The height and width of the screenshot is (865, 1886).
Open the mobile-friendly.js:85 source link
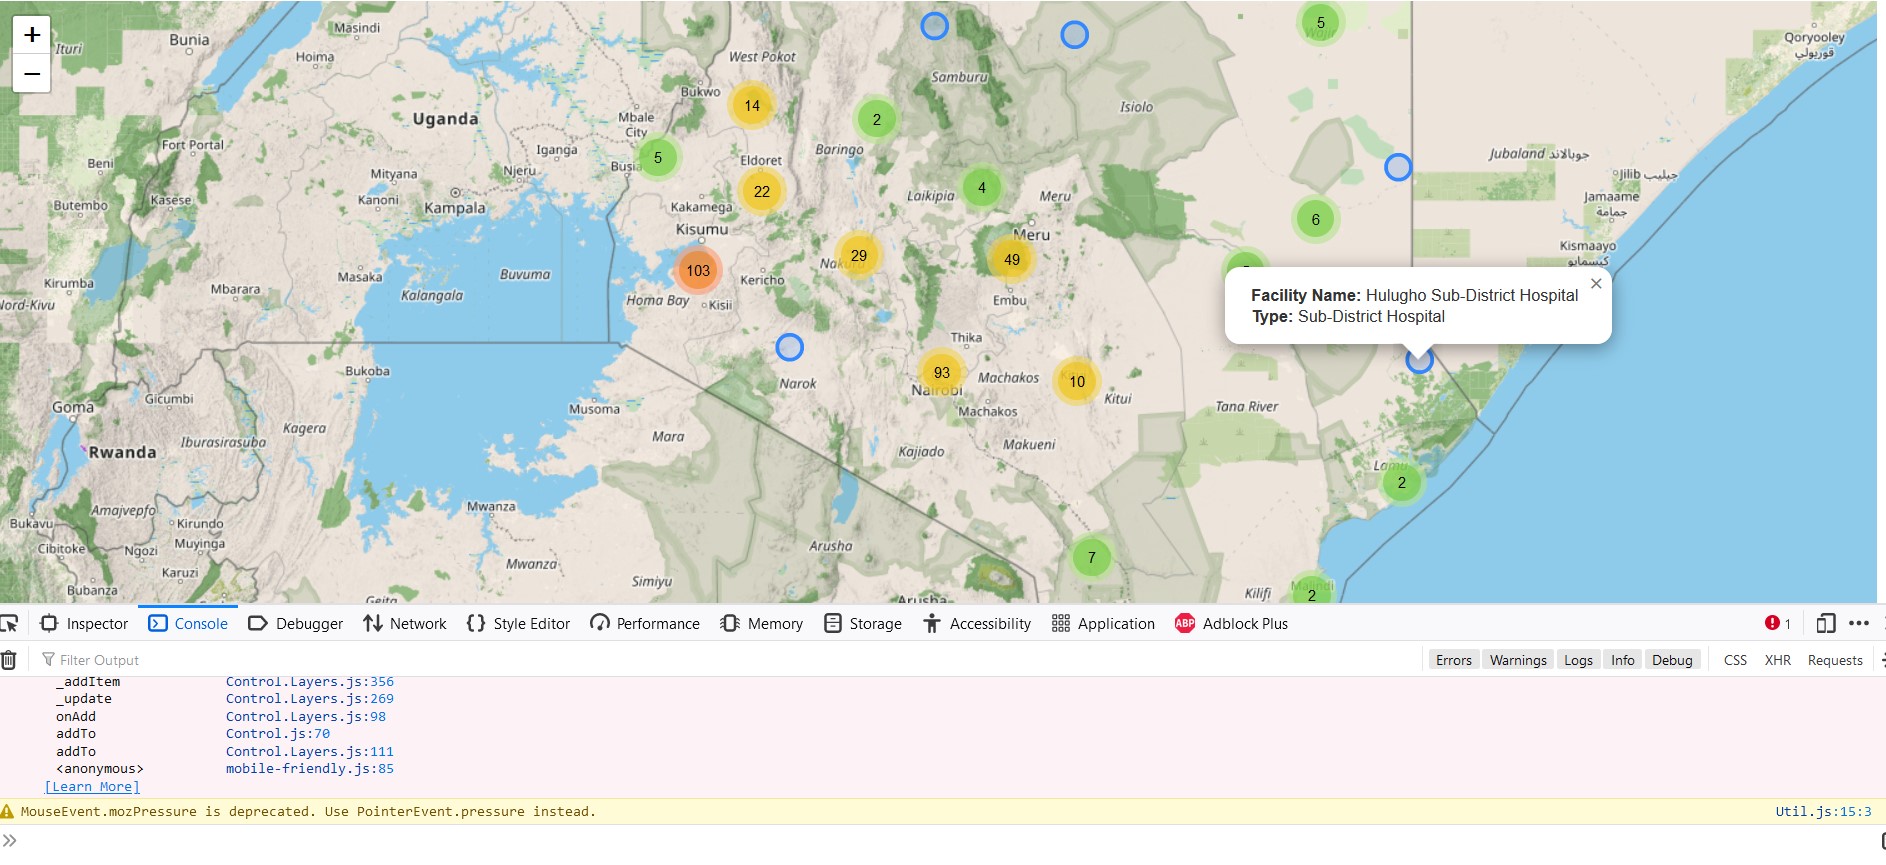(x=309, y=769)
